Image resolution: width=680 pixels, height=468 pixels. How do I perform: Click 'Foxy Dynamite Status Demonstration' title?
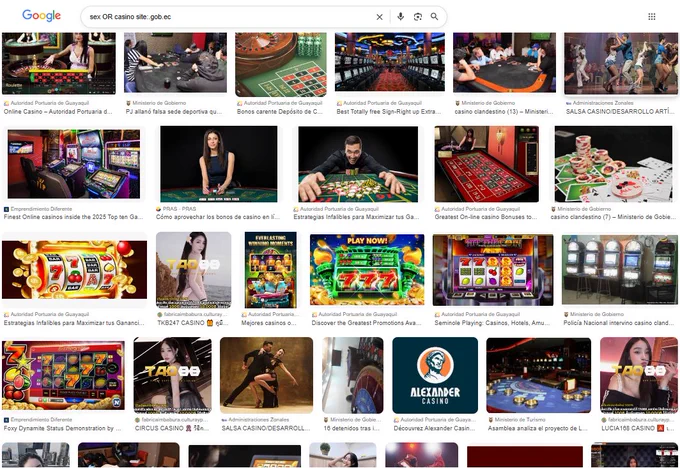pos(62,429)
